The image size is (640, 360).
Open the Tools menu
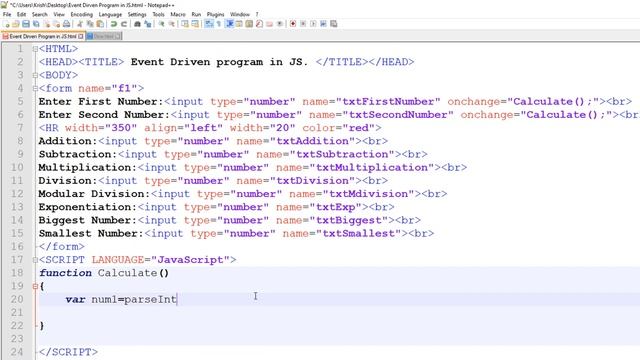(x=158, y=14)
